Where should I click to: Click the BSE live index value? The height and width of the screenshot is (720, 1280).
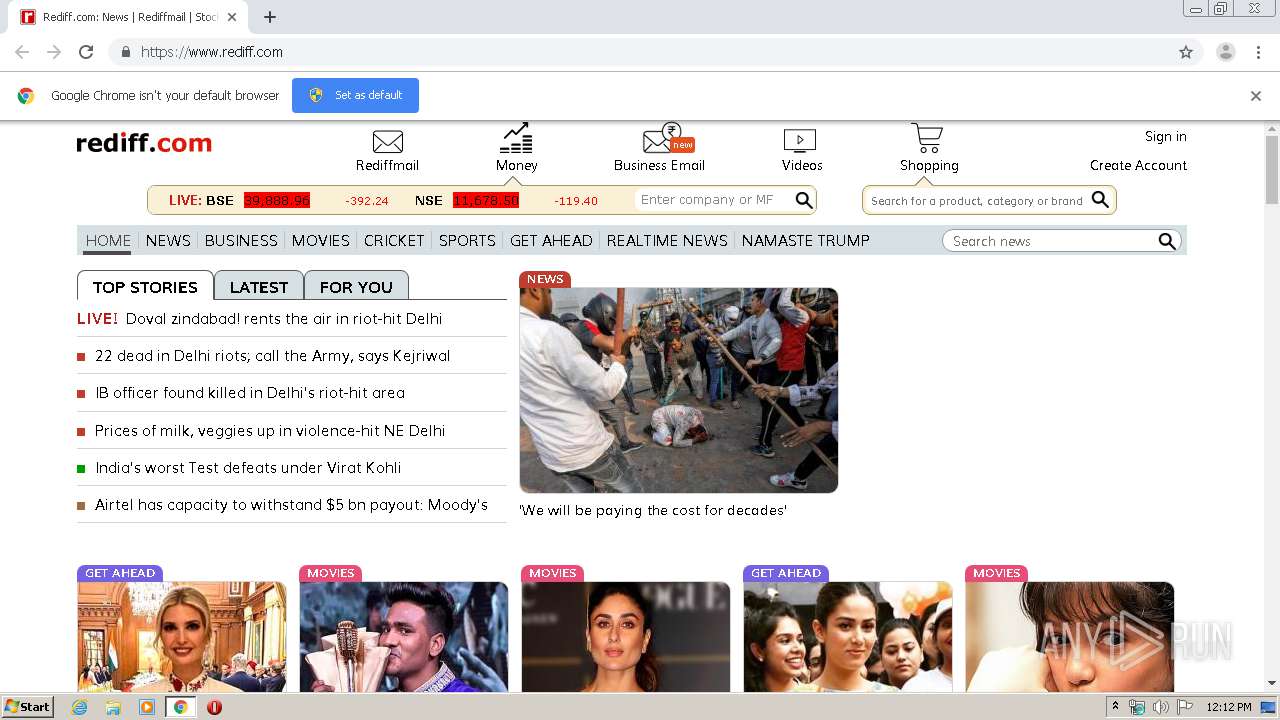(x=277, y=200)
